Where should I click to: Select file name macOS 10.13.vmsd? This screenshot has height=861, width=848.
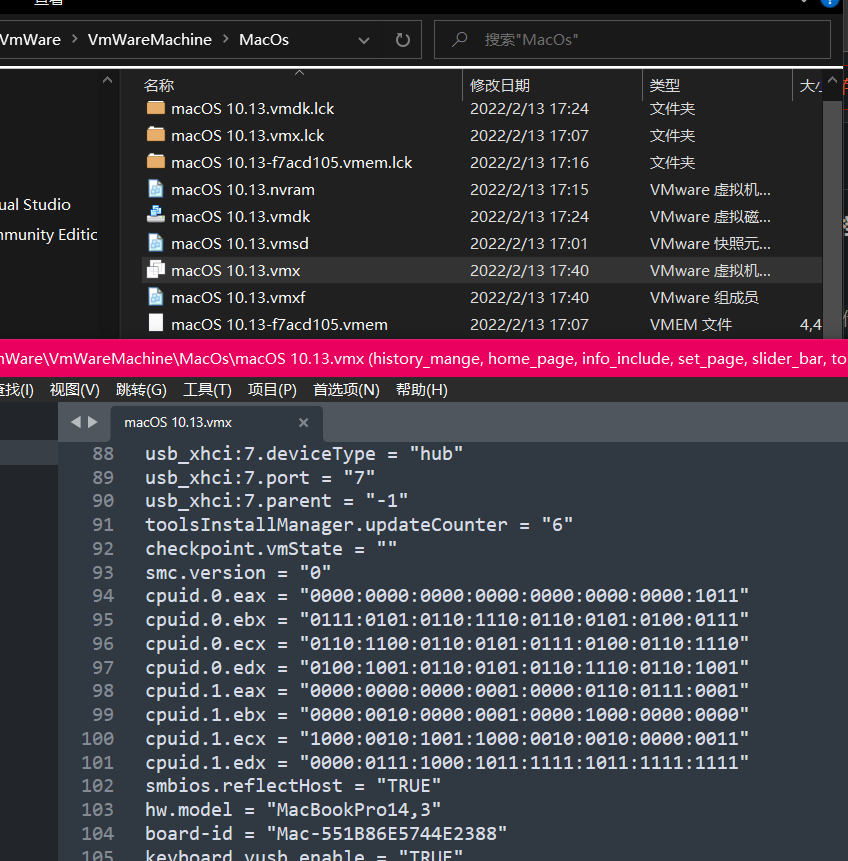click(239, 243)
